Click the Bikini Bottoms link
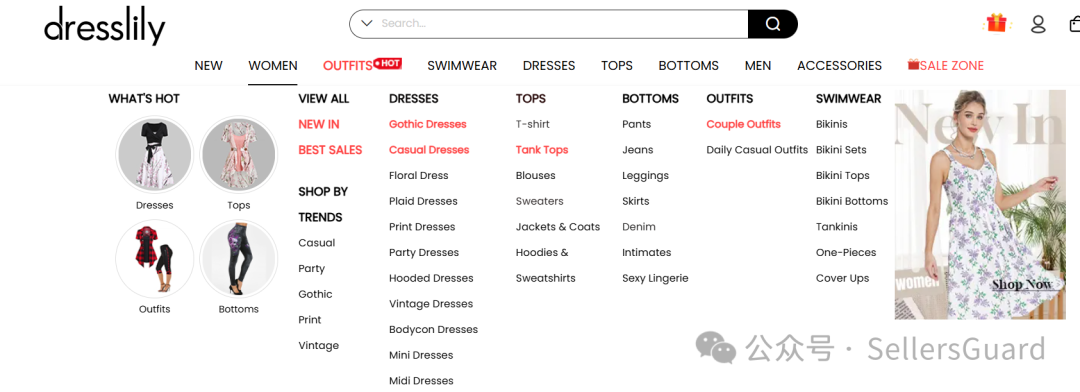The width and height of the screenshot is (1080, 392). 852,201
